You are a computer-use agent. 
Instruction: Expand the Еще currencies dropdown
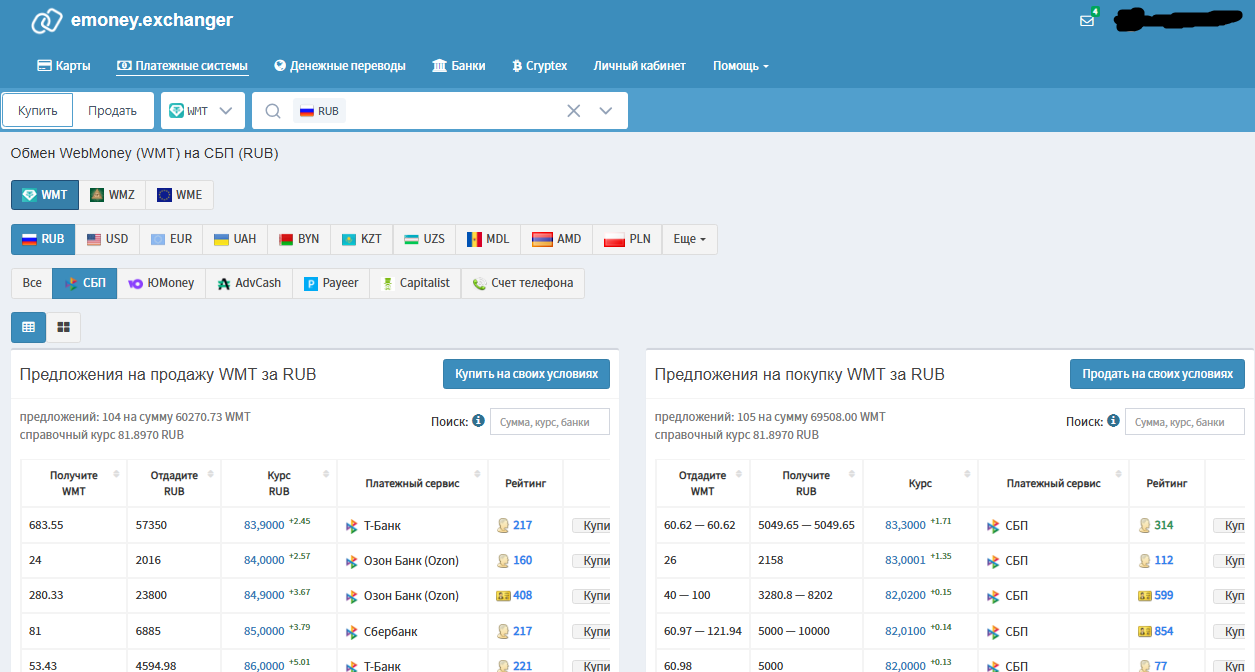click(x=689, y=239)
